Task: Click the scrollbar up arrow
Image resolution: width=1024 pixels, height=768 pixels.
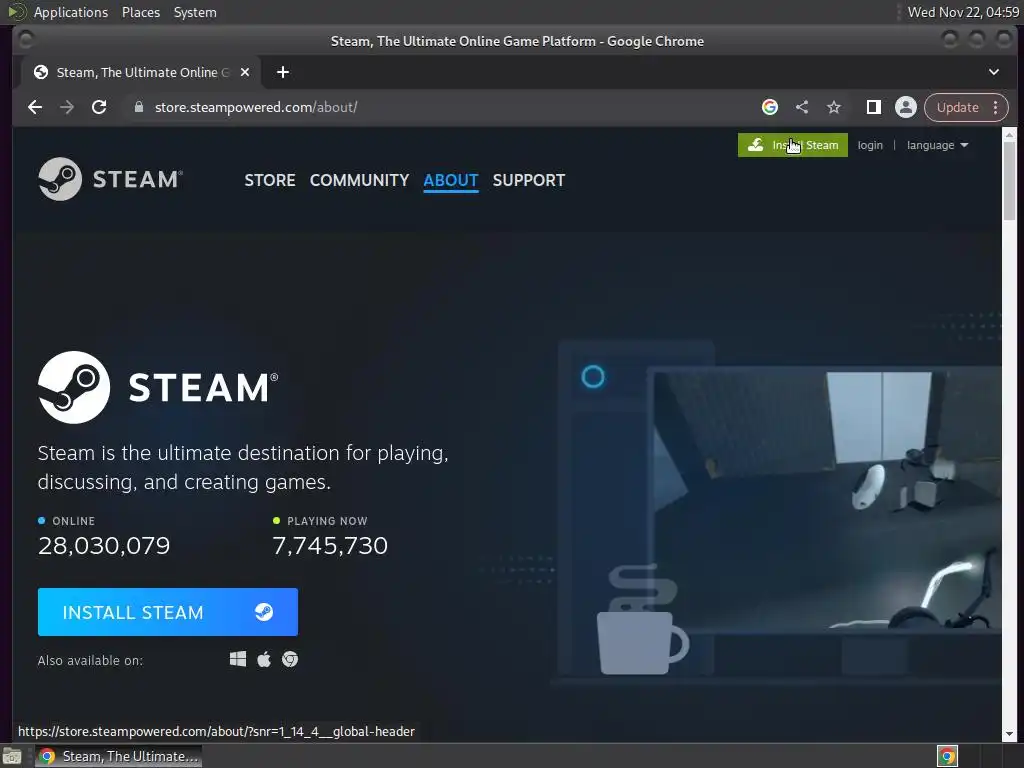Action: pyautogui.click(x=1009, y=135)
